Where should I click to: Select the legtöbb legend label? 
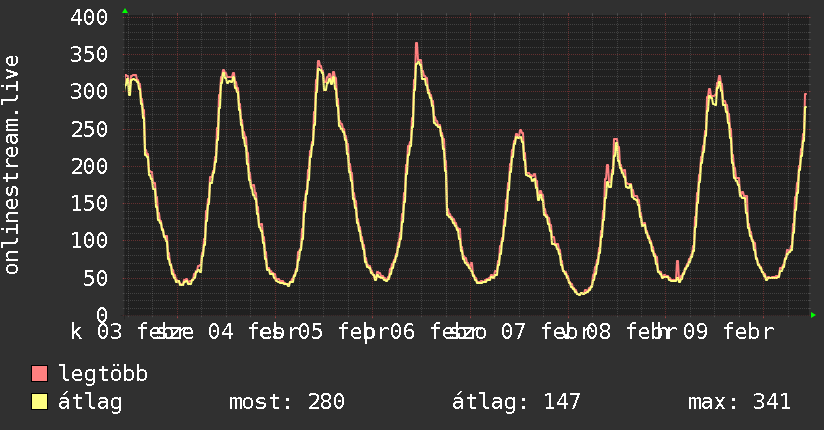(103, 374)
